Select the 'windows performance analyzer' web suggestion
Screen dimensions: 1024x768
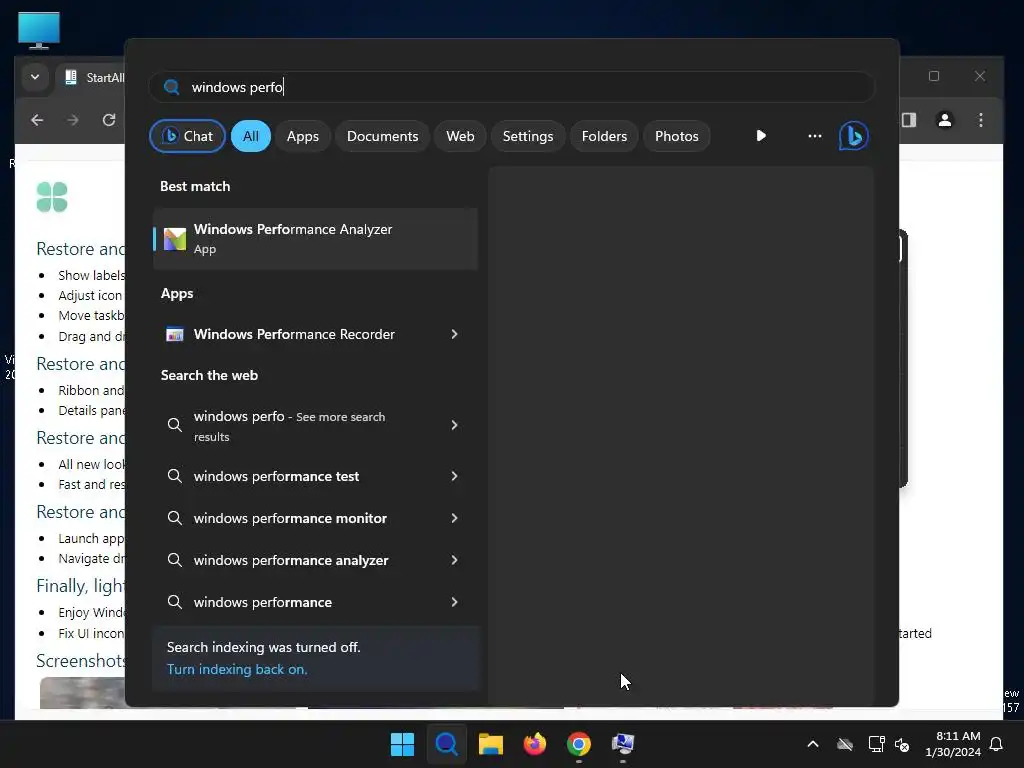point(315,560)
